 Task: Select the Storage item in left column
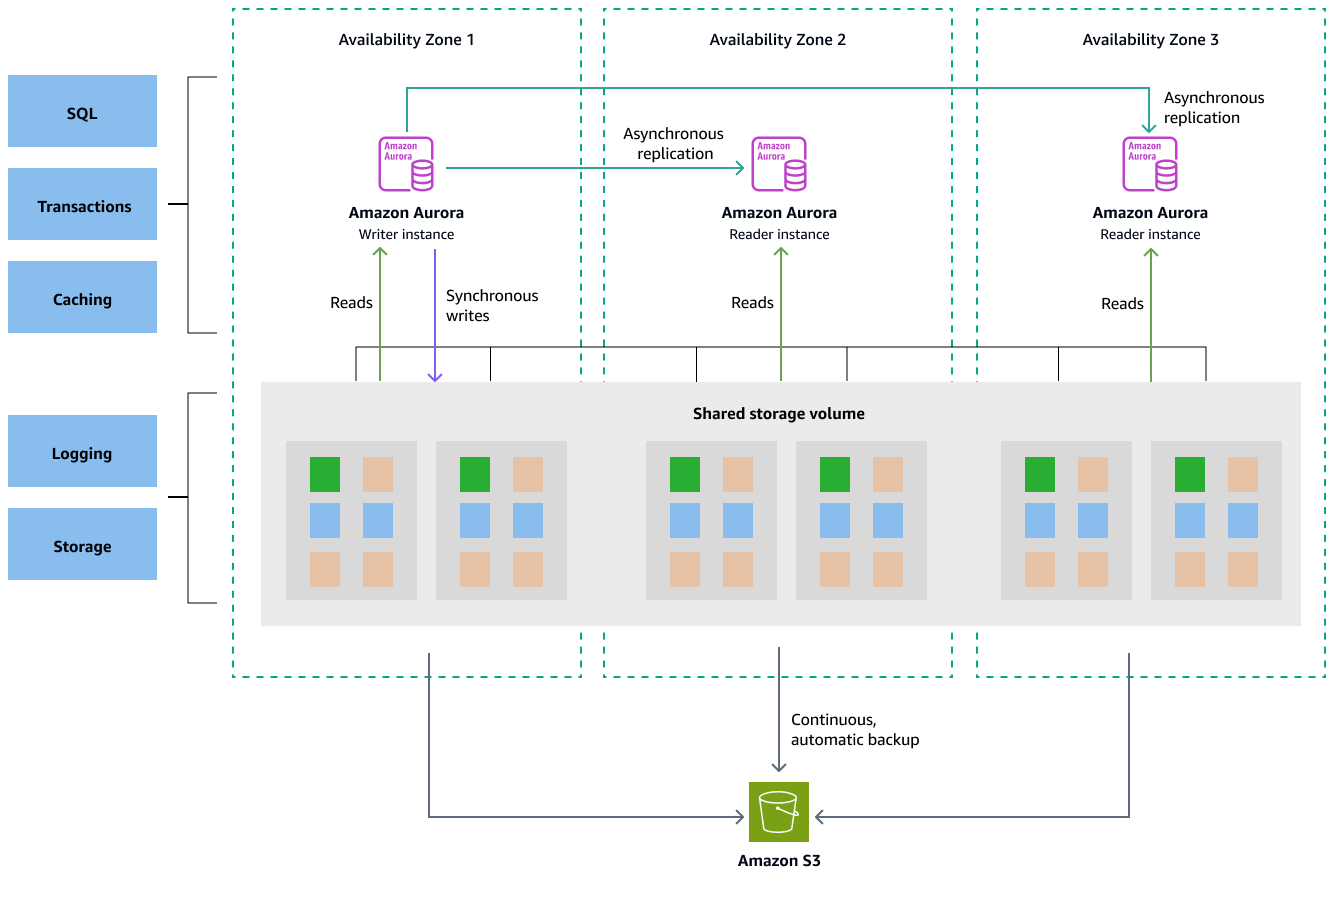point(82,544)
